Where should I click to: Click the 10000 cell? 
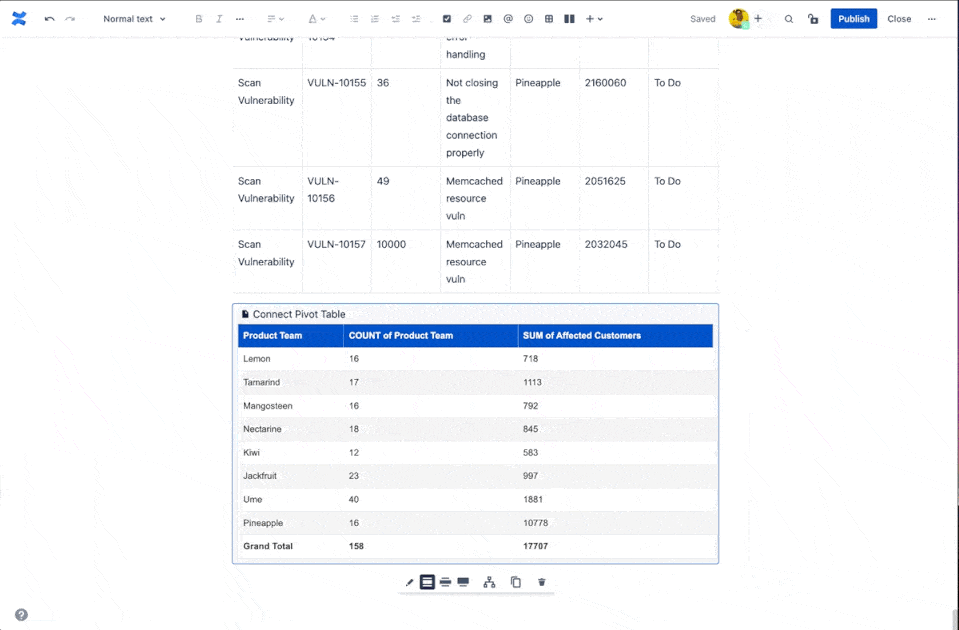tap(391, 245)
